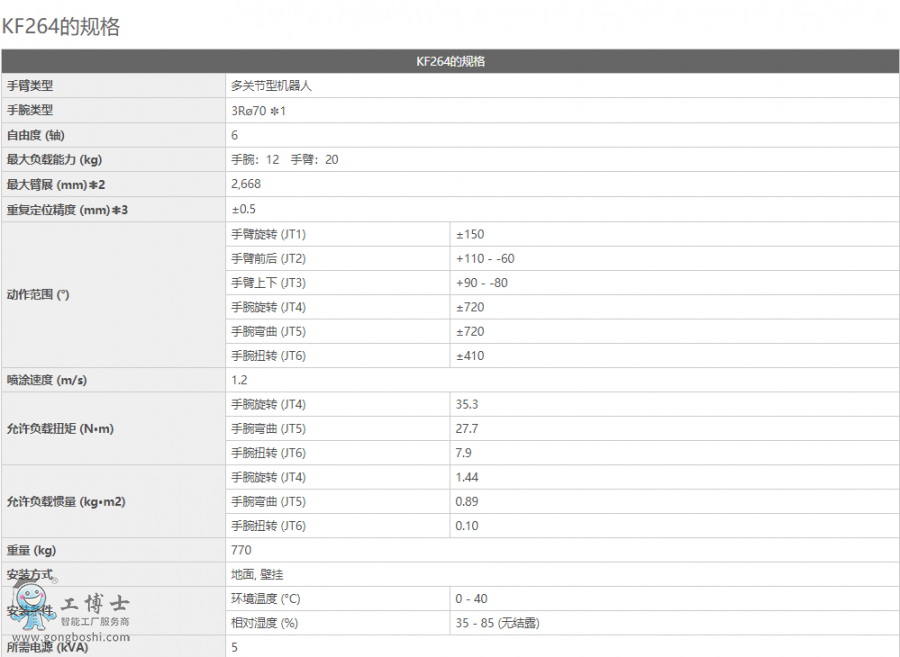Click the 手腕: 12 手臂: 20 payload value

pos(285,159)
